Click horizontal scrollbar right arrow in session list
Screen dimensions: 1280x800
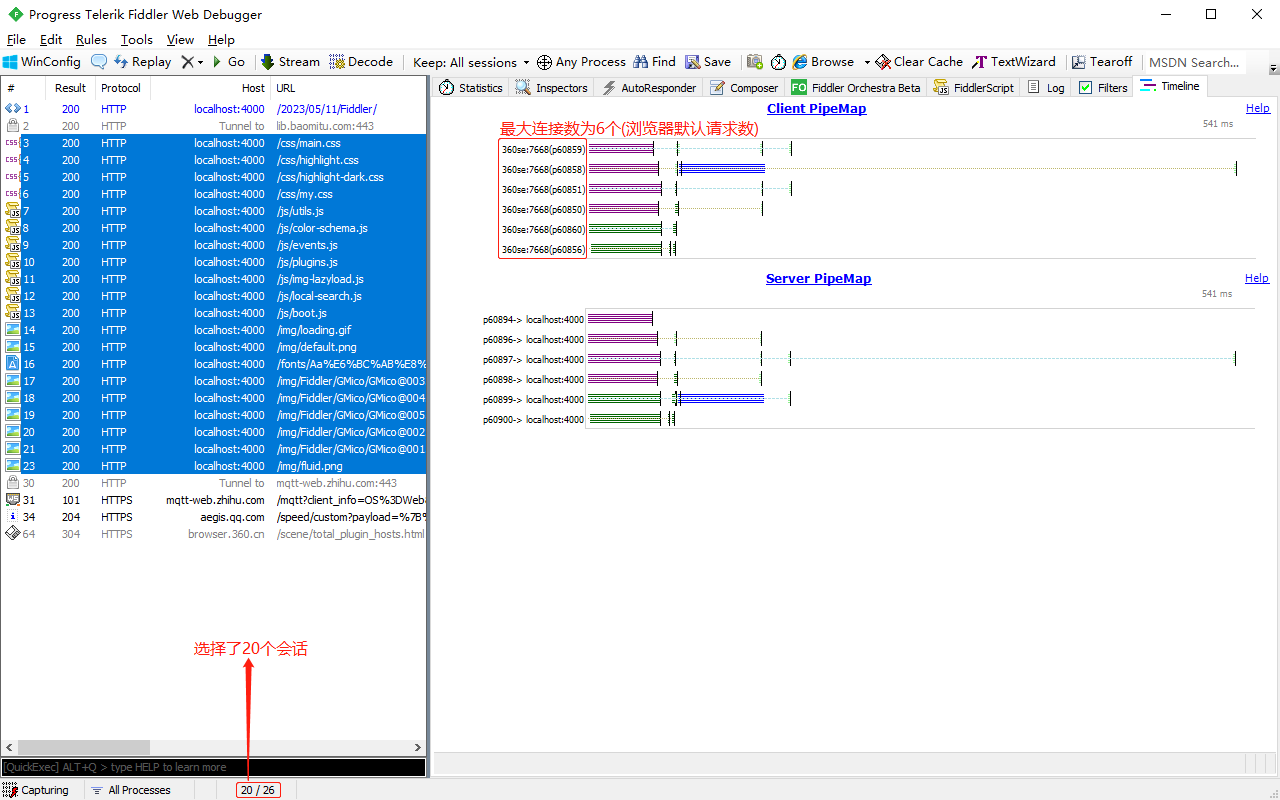tap(418, 747)
